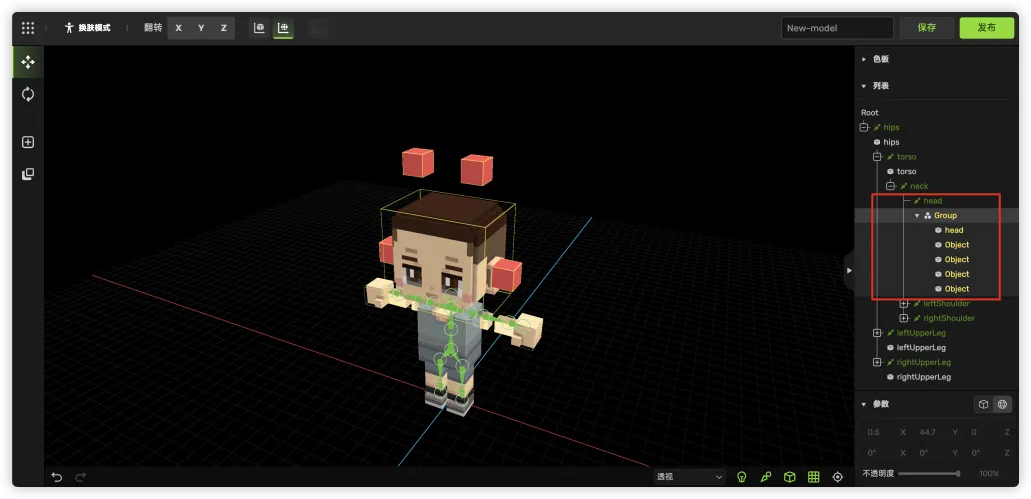Toggle the bone skeleton display icon

click(766, 477)
